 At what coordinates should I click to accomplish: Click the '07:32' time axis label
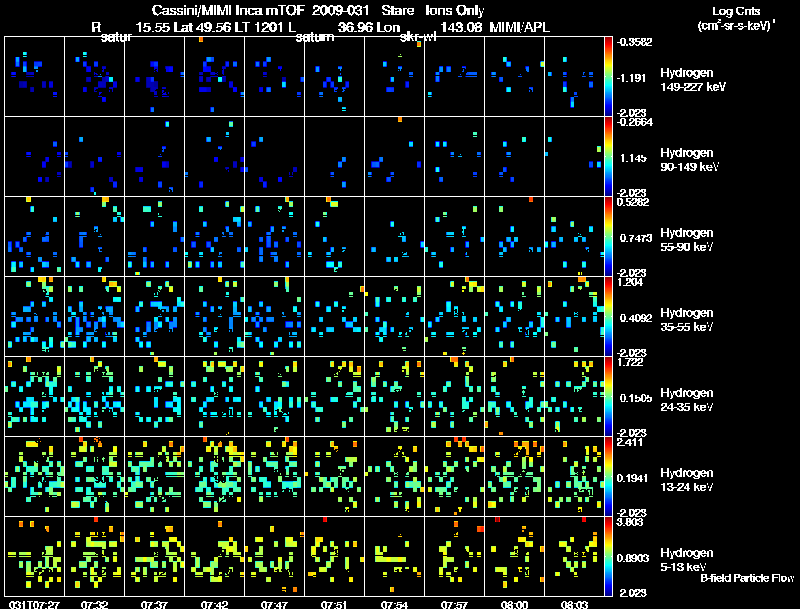94,604
